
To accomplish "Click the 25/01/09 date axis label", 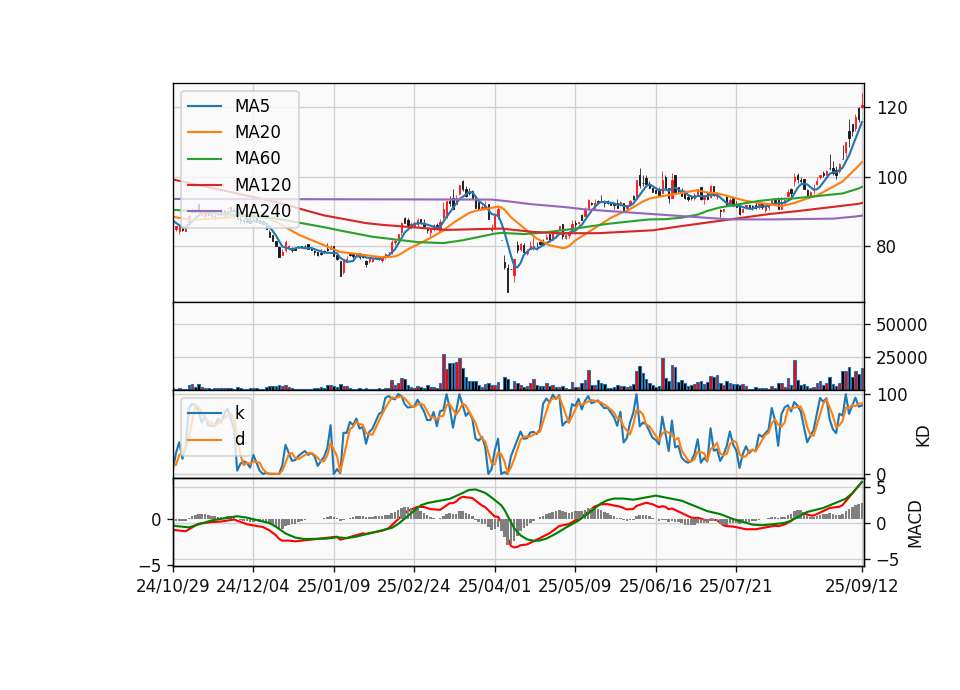I will click(334, 586).
